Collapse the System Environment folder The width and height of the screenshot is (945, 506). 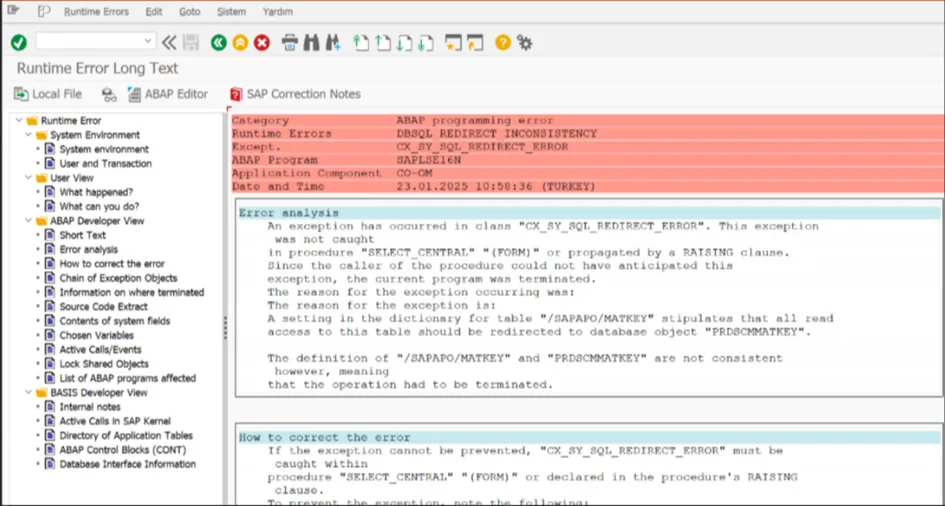click(x=28, y=135)
